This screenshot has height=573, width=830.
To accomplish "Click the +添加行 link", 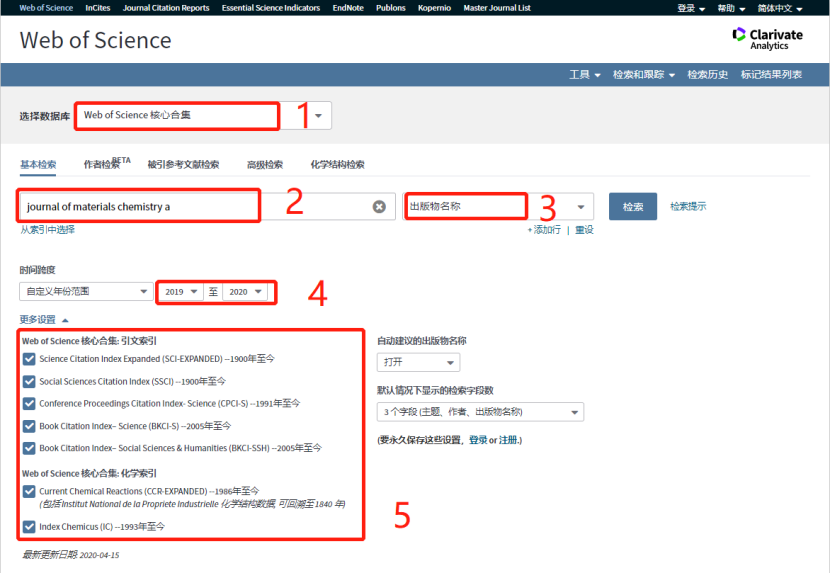I will (544, 230).
